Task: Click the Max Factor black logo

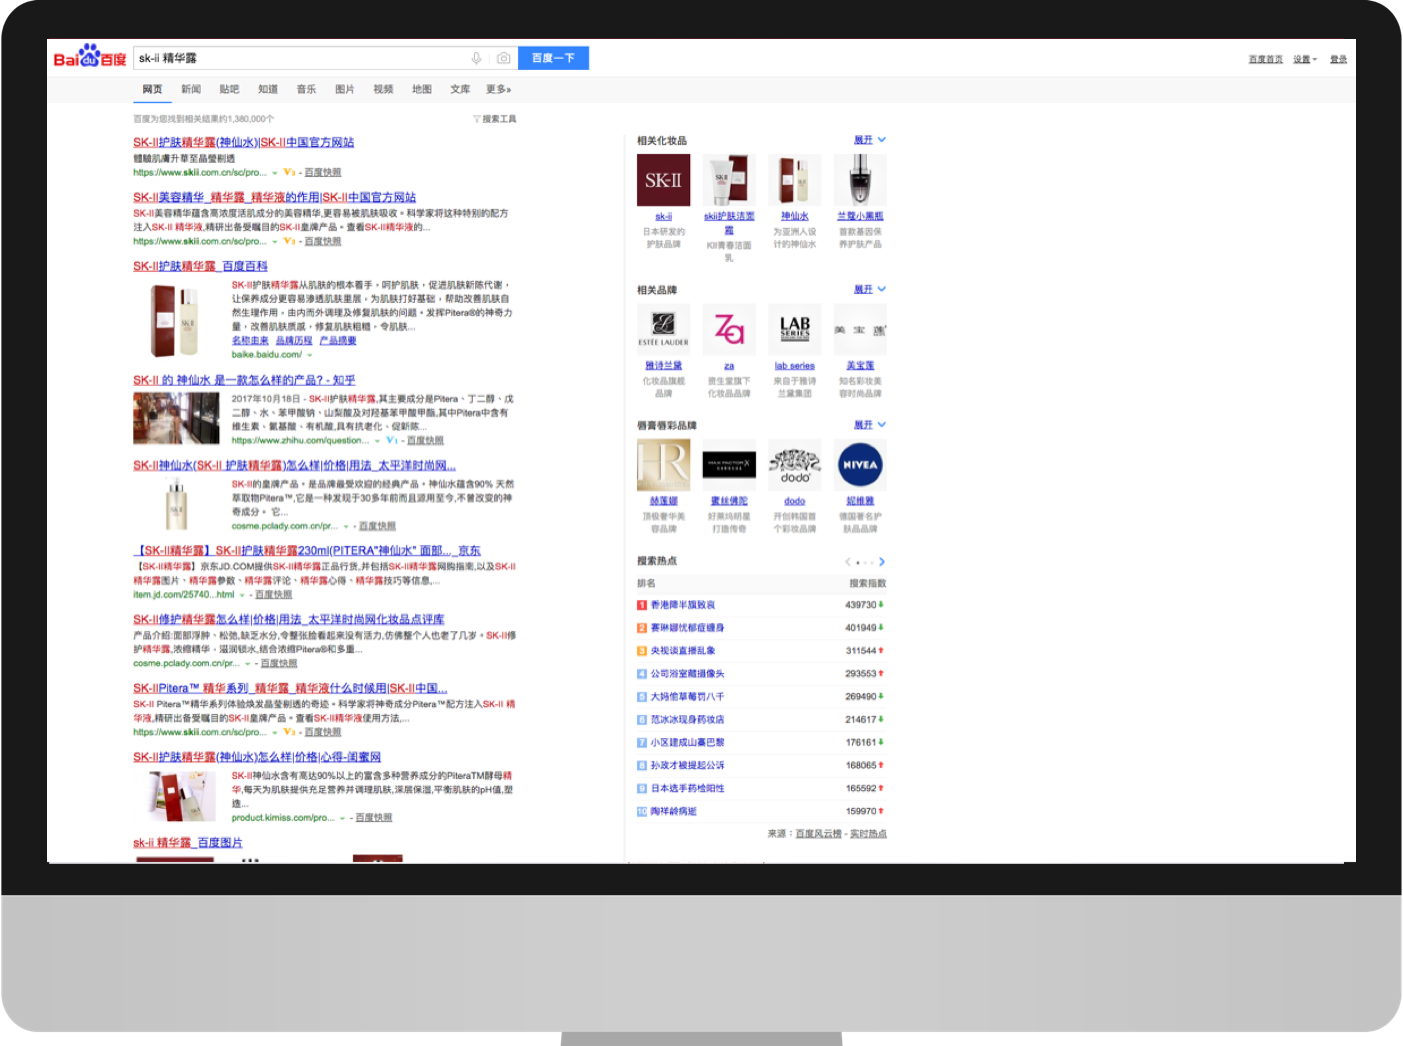Action: (x=729, y=465)
